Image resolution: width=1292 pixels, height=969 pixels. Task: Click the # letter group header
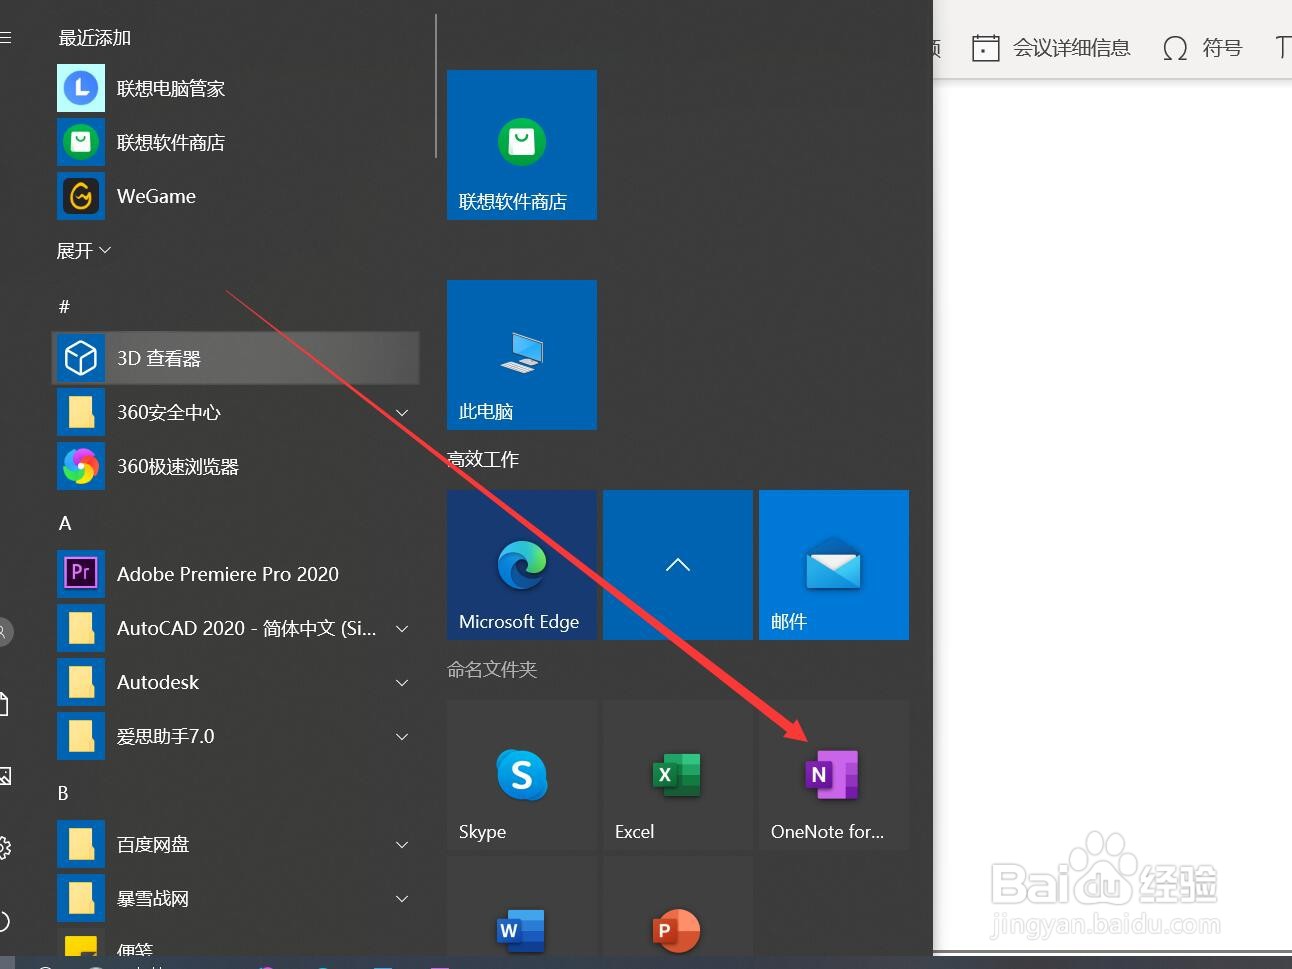click(x=64, y=306)
